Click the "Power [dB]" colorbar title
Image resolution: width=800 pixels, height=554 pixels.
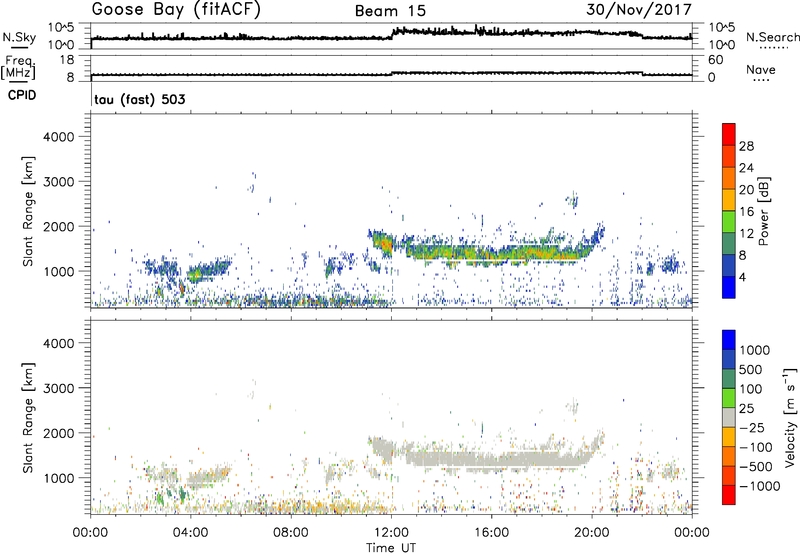(x=763, y=211)
